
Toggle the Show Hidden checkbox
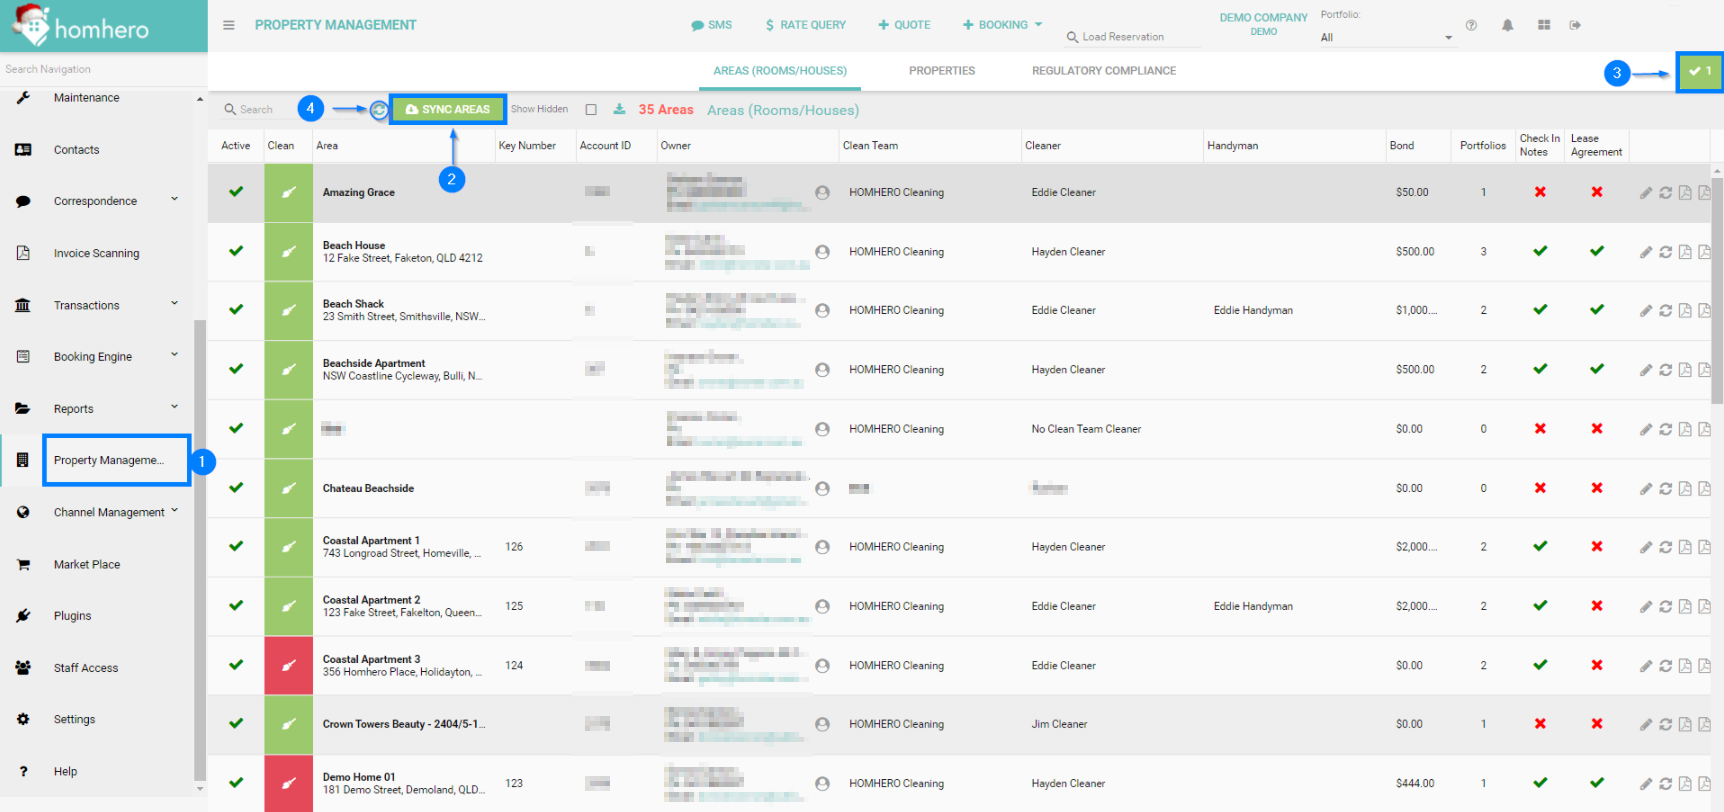click(591, 110)
